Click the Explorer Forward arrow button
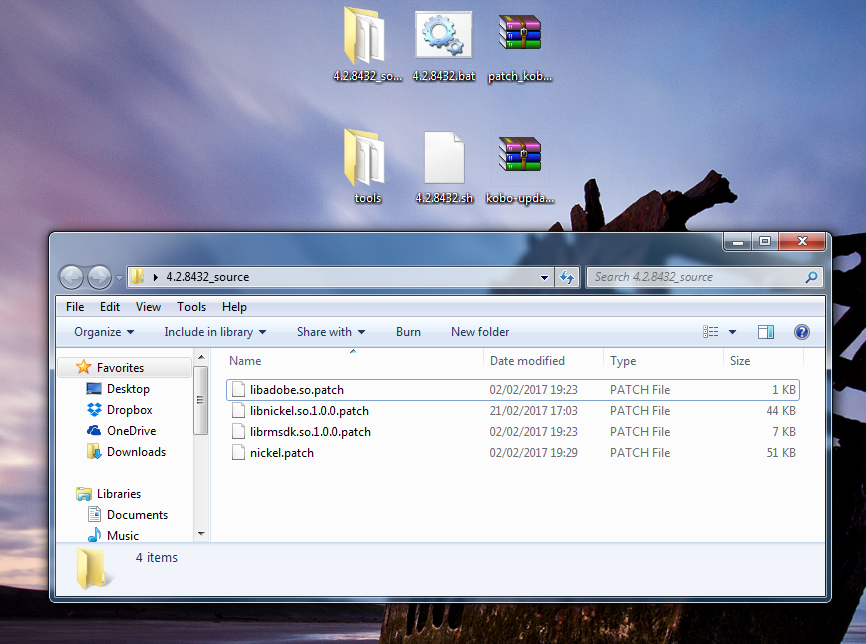This screenshot has height=644, width=866. [99, 277]
